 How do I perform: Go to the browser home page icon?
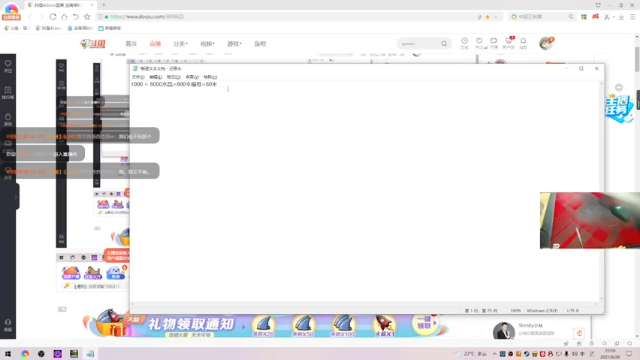point(64,17)
